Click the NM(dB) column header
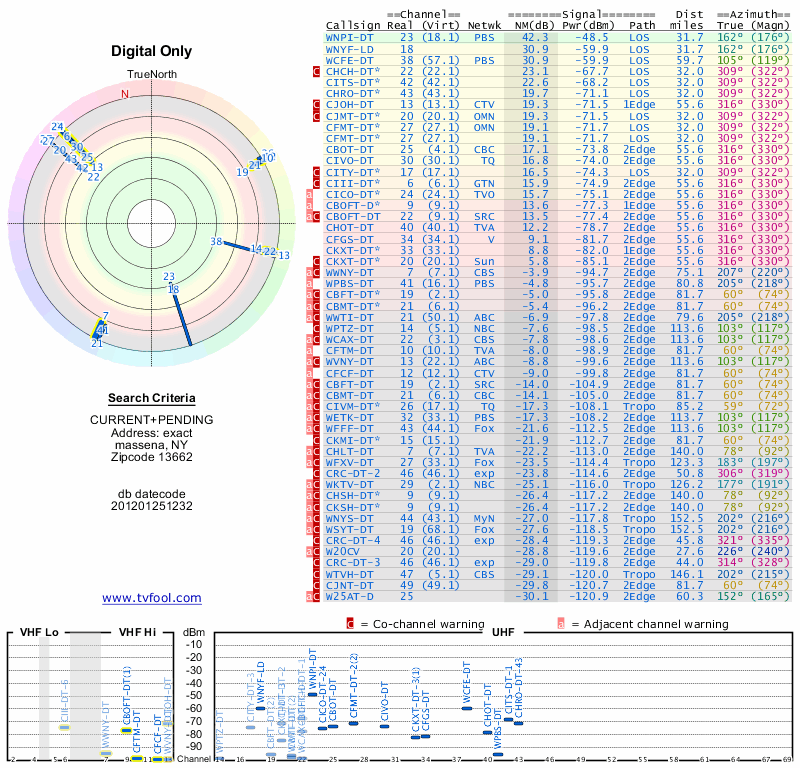The width and height of the screenshot is (800, 768). point(528,25)
